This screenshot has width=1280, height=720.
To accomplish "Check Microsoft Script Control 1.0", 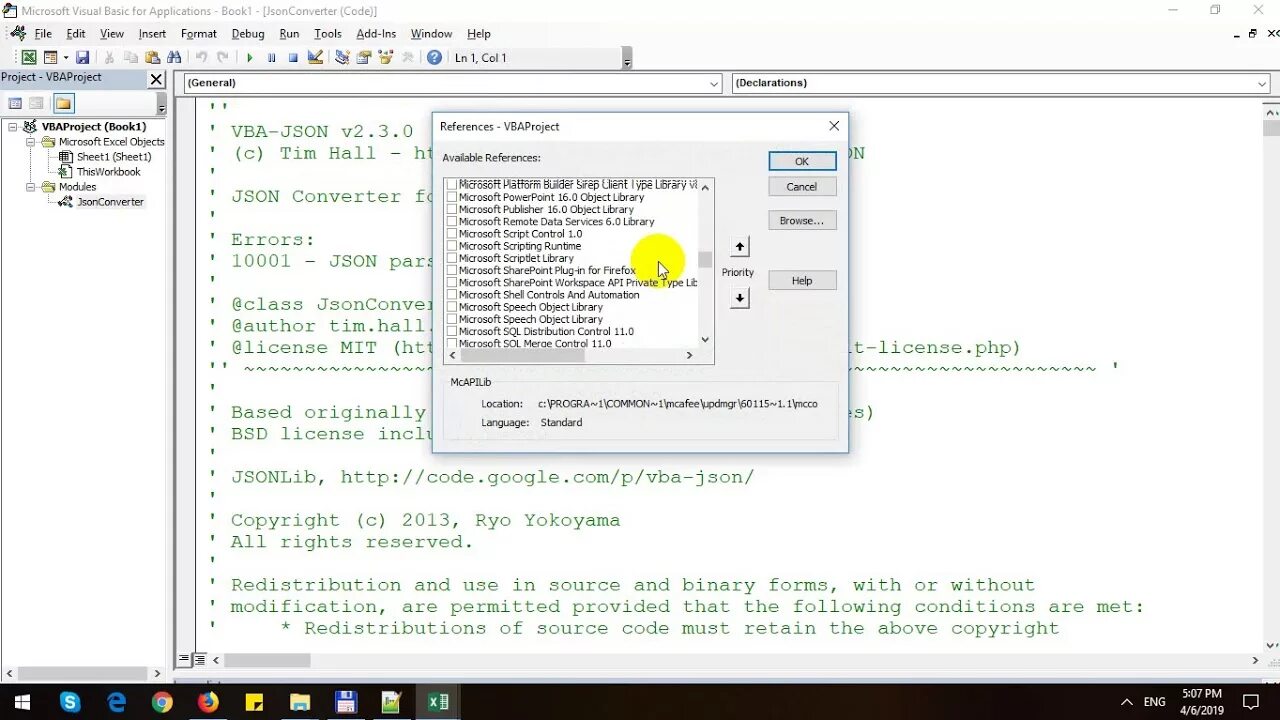I will click(x=452, y=234).
